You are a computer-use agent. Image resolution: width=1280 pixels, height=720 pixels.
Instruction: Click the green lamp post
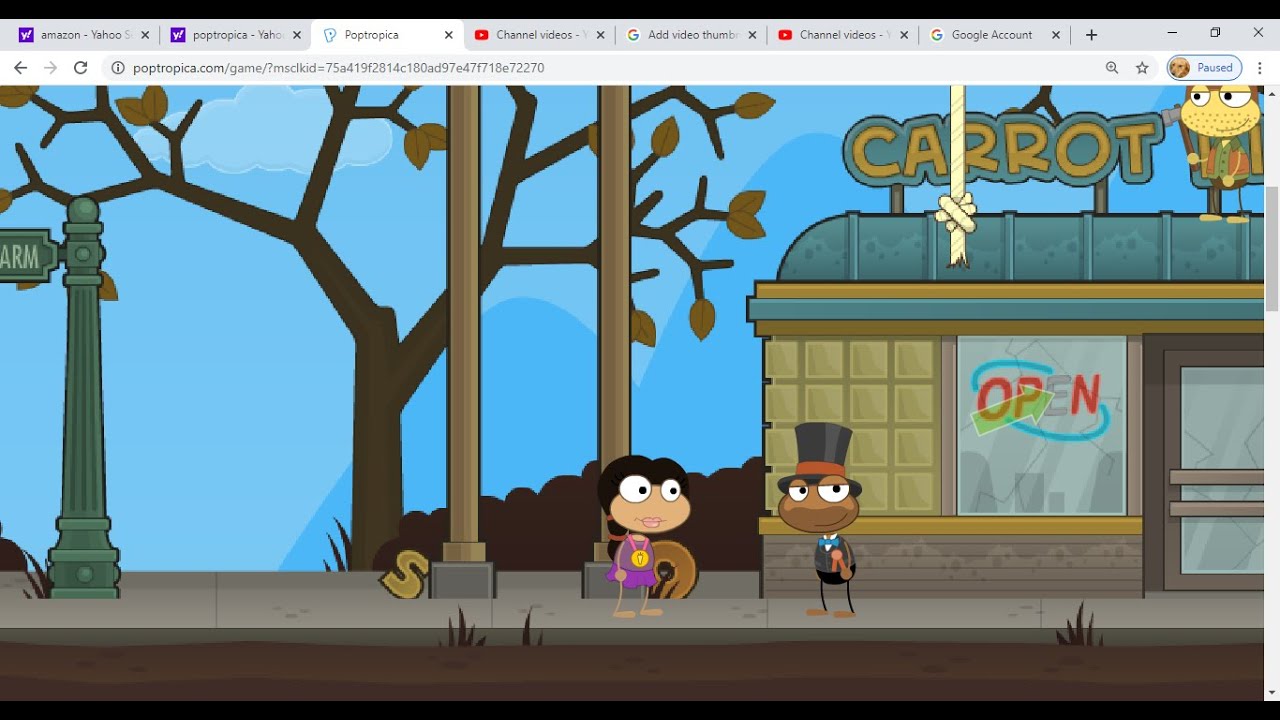tap(83, 398)
